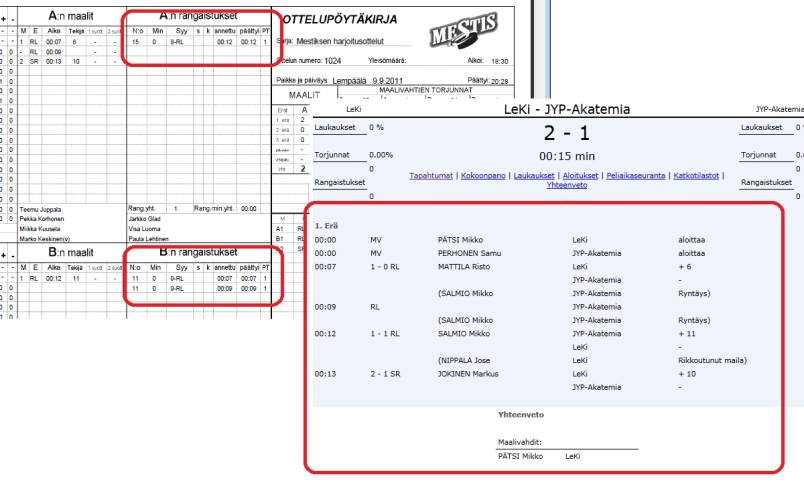Open the Tapahtumat link

431,176
